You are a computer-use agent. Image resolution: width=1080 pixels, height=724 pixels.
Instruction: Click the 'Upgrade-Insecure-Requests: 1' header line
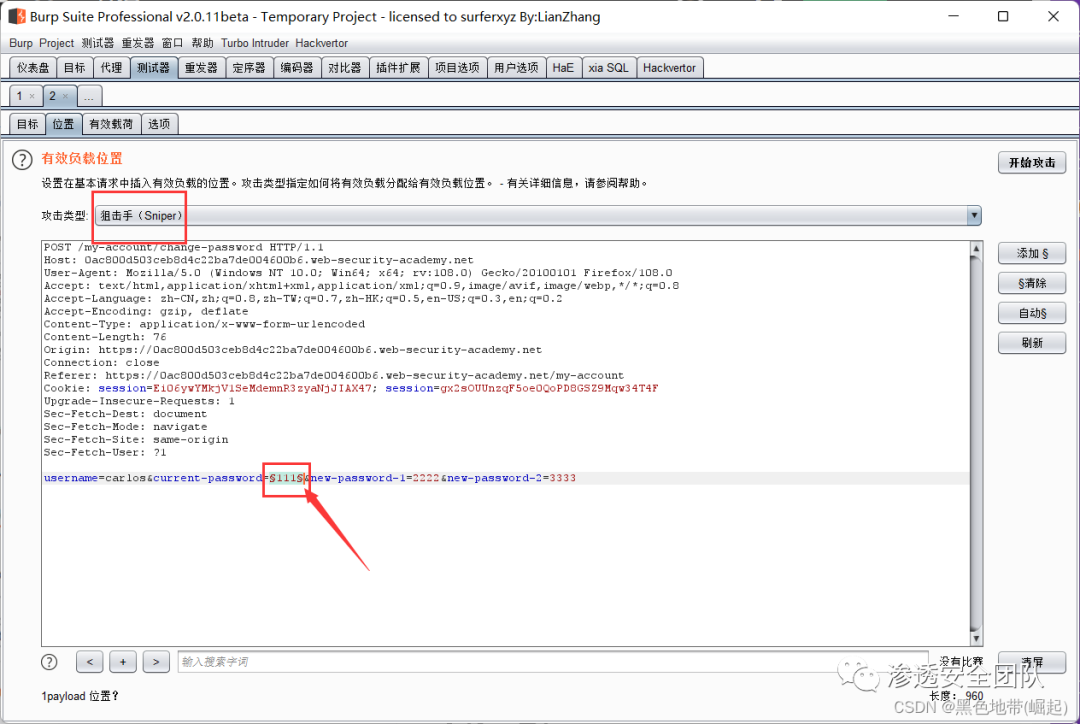(x=139, y=401)
